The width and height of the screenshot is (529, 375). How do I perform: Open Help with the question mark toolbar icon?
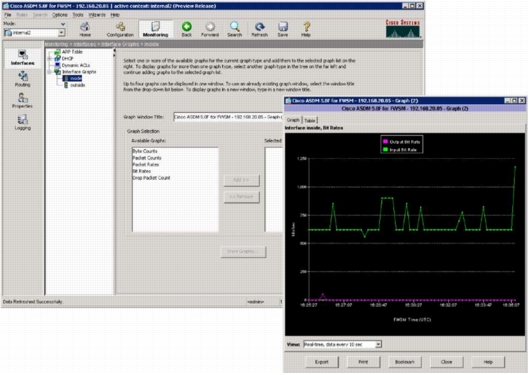pos(306,29)
